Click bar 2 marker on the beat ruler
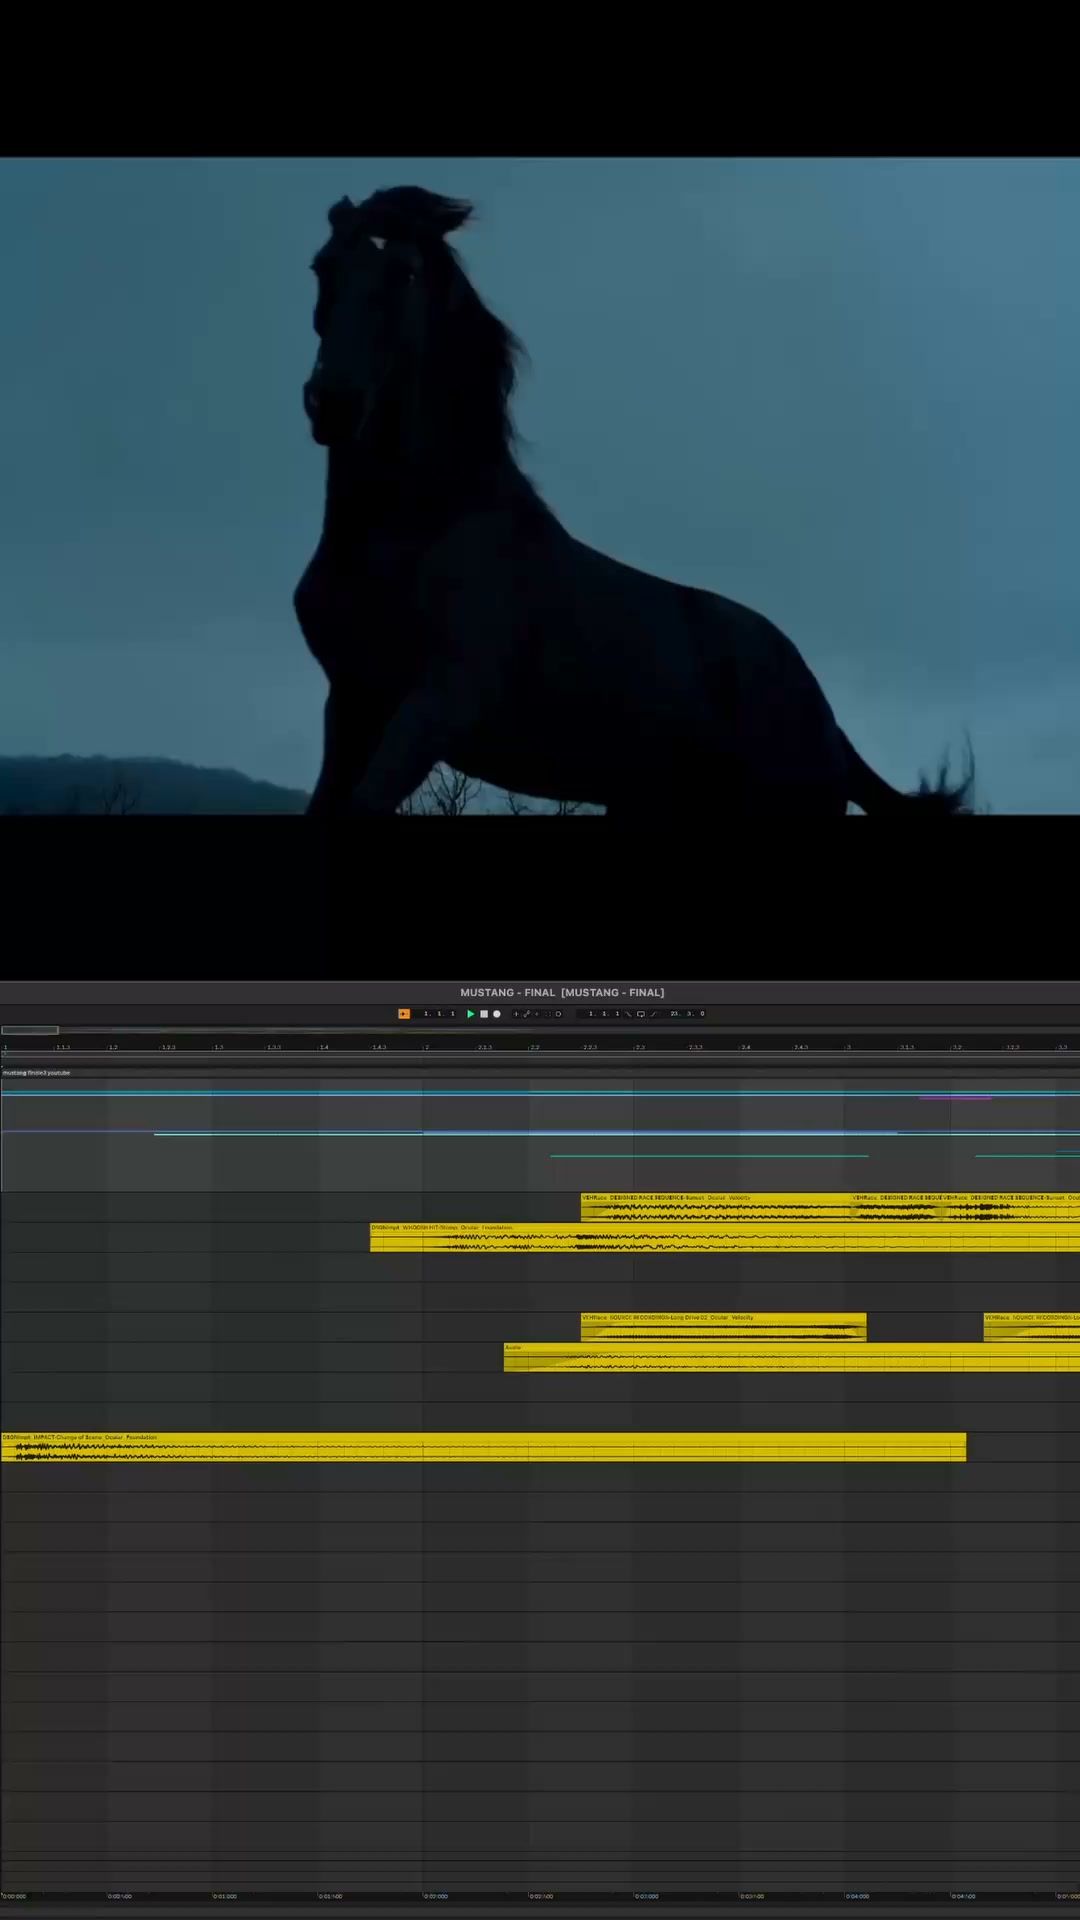1080x1920 pixels. click(x=426, y=1047)
